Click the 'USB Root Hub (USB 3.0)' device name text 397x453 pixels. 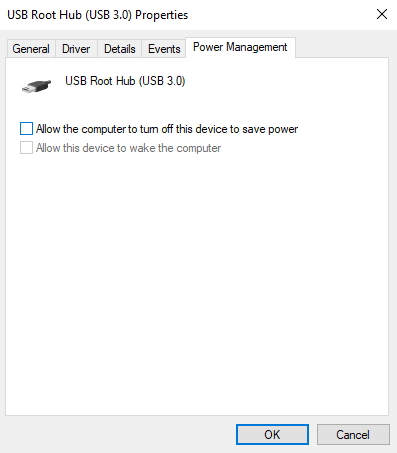click(125, 81)
